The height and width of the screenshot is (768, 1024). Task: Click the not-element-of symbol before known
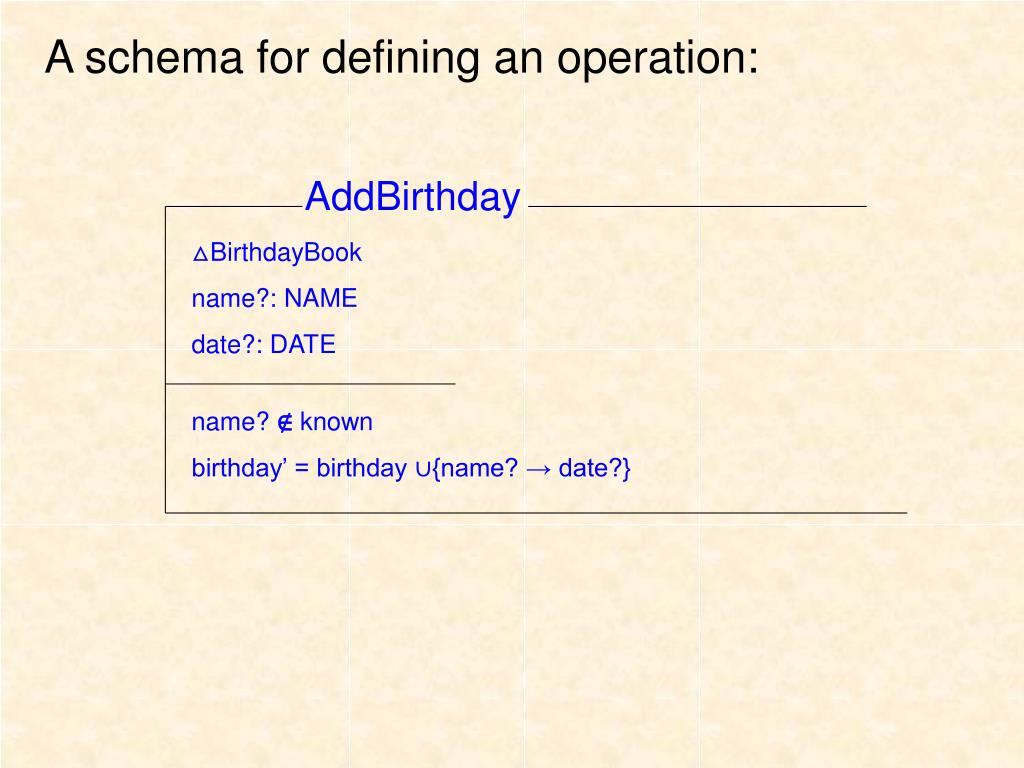285,423
